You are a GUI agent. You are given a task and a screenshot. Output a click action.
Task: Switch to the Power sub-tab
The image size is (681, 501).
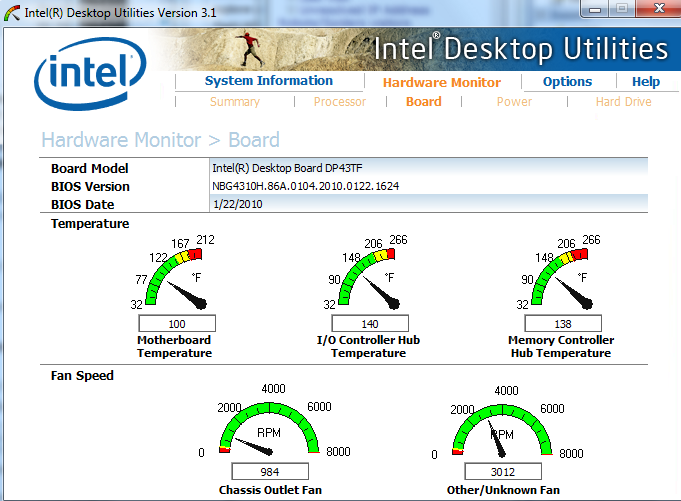tap(514, 102)
